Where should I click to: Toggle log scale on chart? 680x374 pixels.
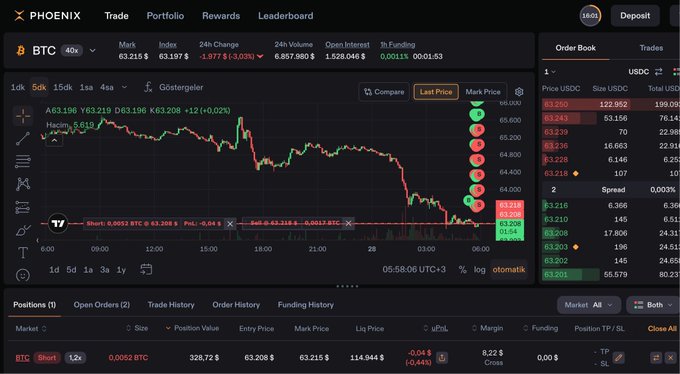tap(479, 269)
